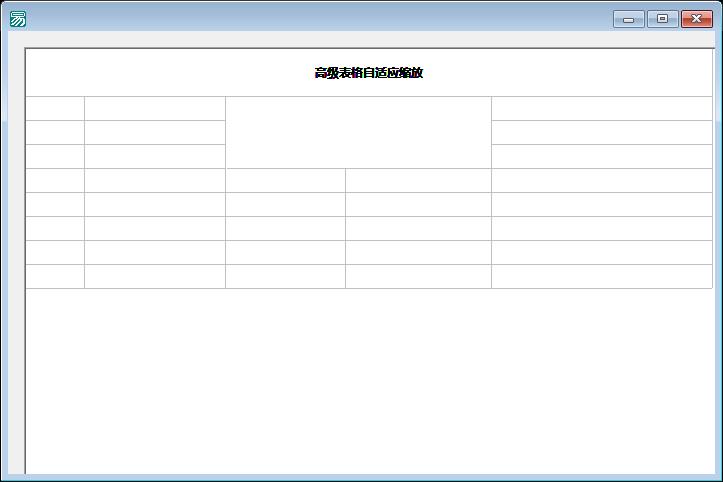This screenshot has width=723, height=482.
Task: Click the rightmost cell in the second grid row
Action: (x=602, y=132)
